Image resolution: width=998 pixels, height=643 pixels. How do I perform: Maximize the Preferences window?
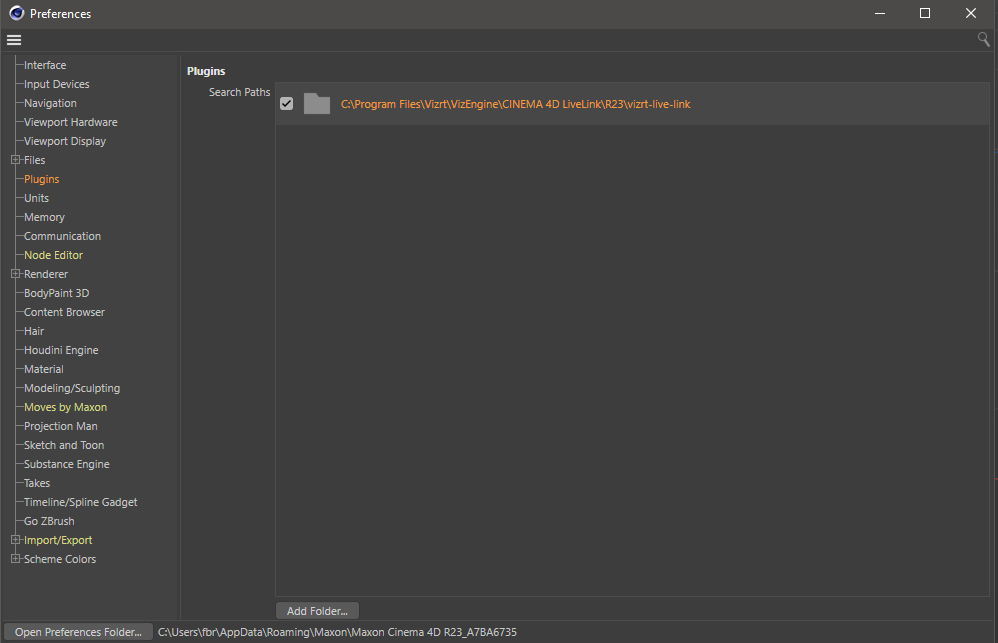924,13
